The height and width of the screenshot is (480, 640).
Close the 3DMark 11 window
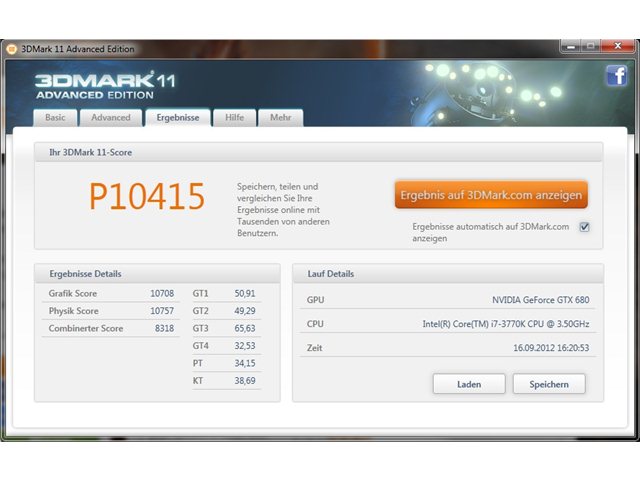pyautogui.click(x=618, y=46)
